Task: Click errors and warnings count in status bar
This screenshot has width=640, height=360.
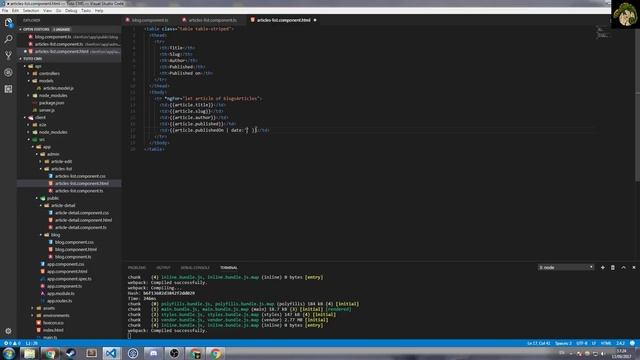Action: pyautogui.click(x=12, y=343)
